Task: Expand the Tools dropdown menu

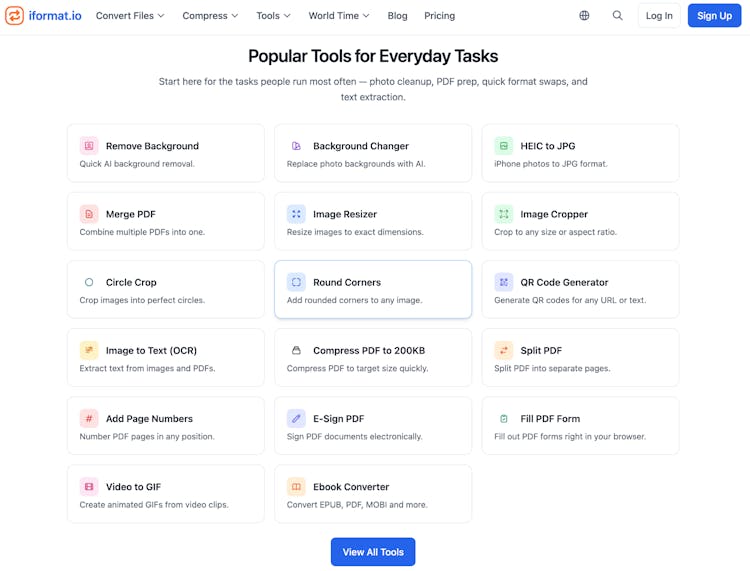Action: (x=273, y=16)
